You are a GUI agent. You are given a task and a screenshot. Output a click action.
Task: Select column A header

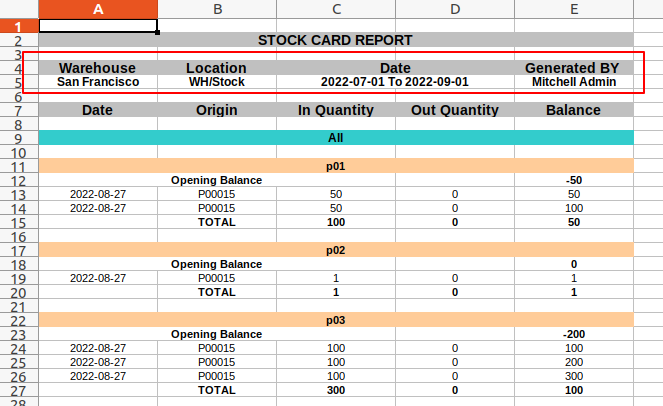[x=98, y=9]
